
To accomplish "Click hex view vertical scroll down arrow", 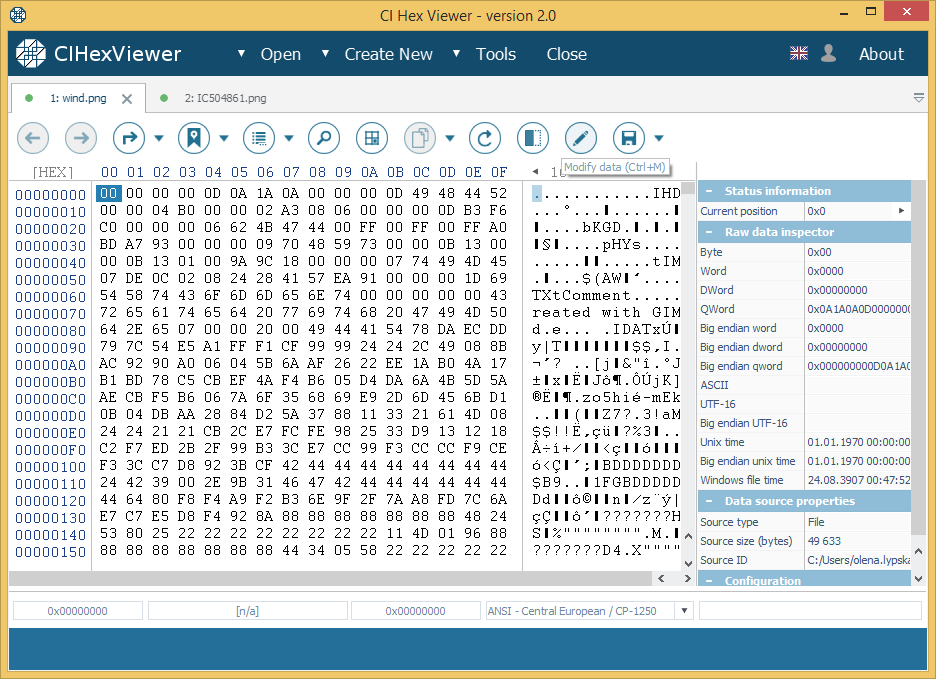I will 688,563.
